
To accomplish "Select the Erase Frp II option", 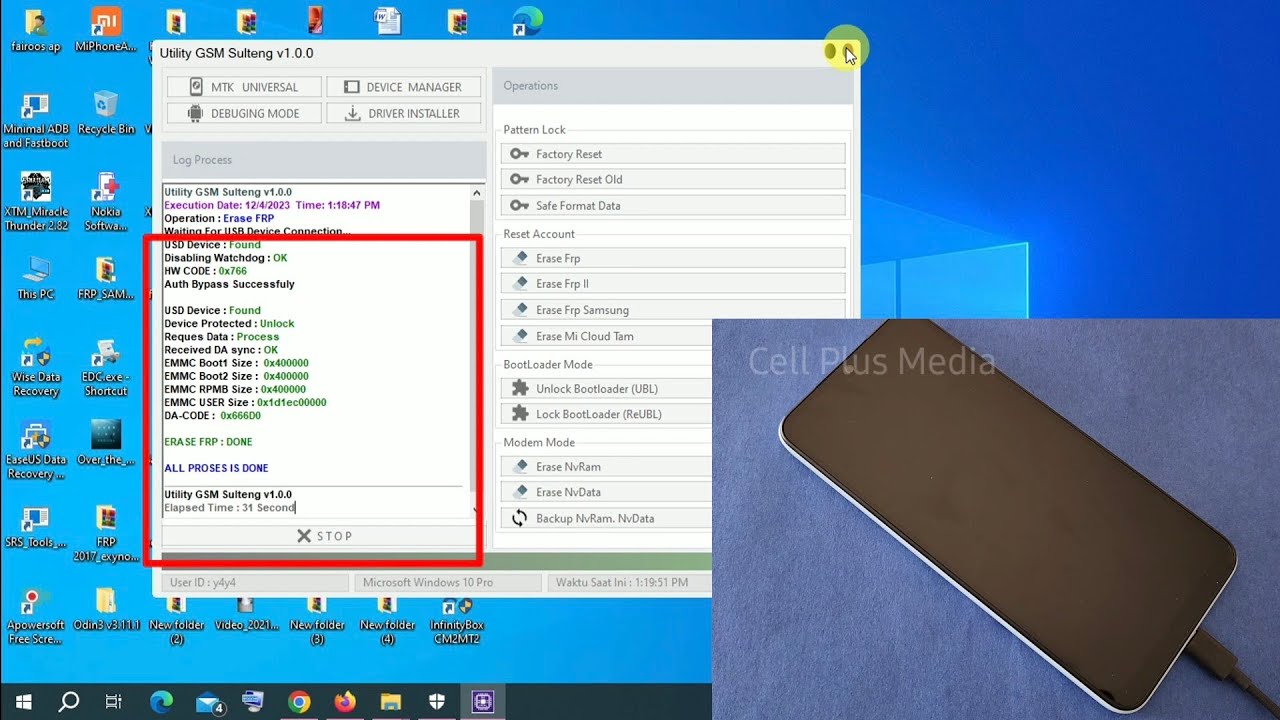I will [673, 284].
